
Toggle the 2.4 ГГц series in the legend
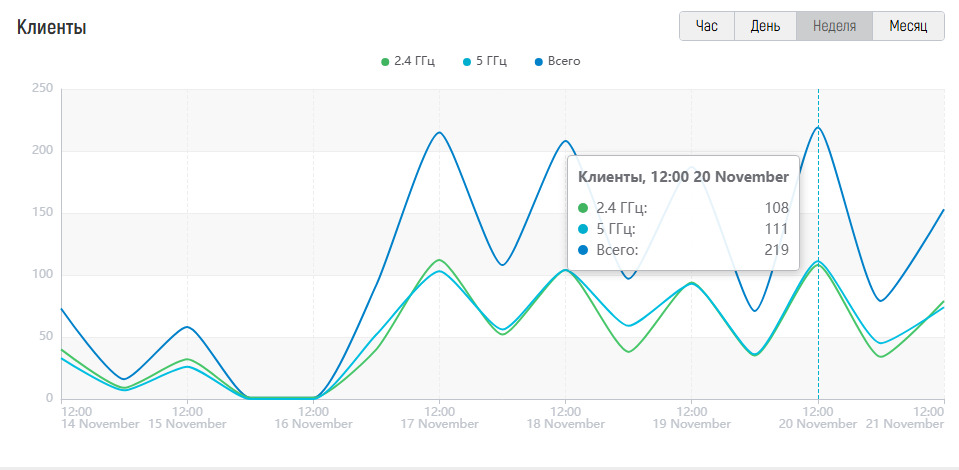(x=408, y=62)
